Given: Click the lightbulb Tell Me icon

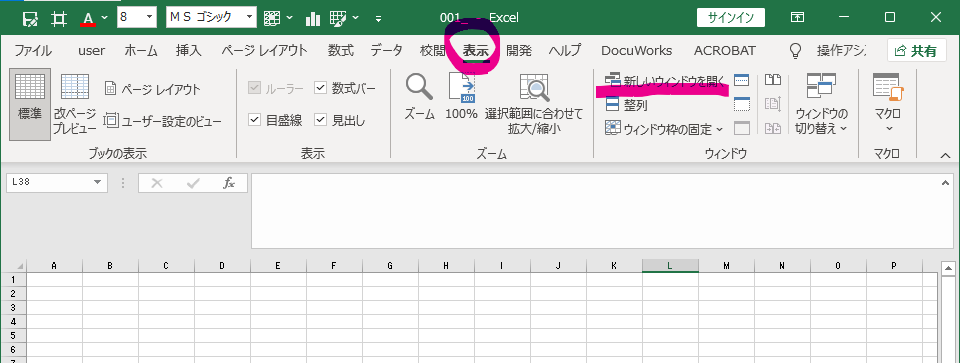Looking at the screenshot, I should (x=795, y=51).
